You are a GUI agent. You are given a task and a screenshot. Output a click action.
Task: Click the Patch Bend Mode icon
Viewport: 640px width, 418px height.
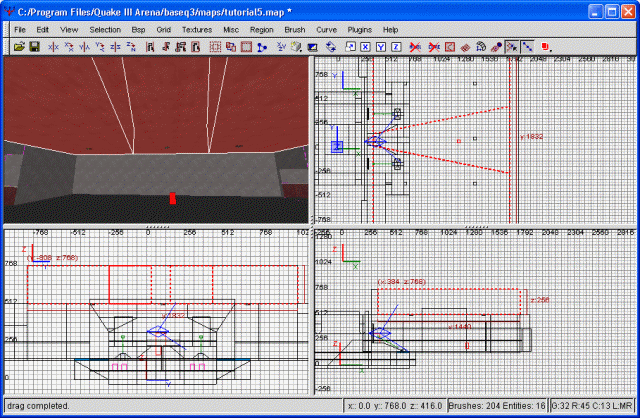pos(480,47)
